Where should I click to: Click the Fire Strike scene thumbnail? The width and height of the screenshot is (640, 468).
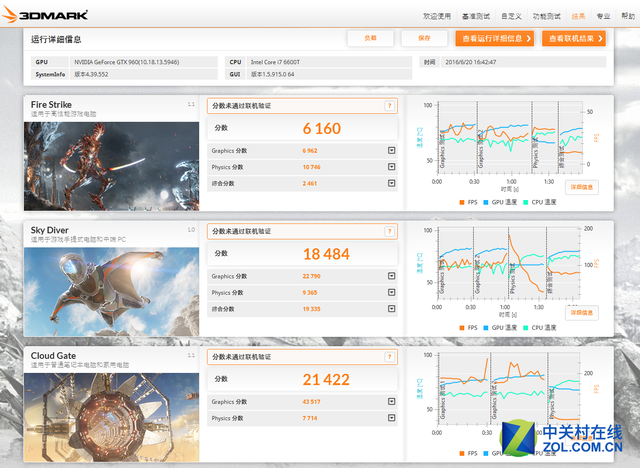[111, 166]
